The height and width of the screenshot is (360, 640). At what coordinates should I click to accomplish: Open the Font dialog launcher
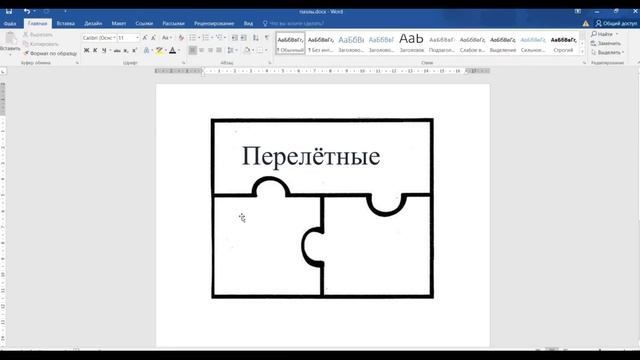183,63
